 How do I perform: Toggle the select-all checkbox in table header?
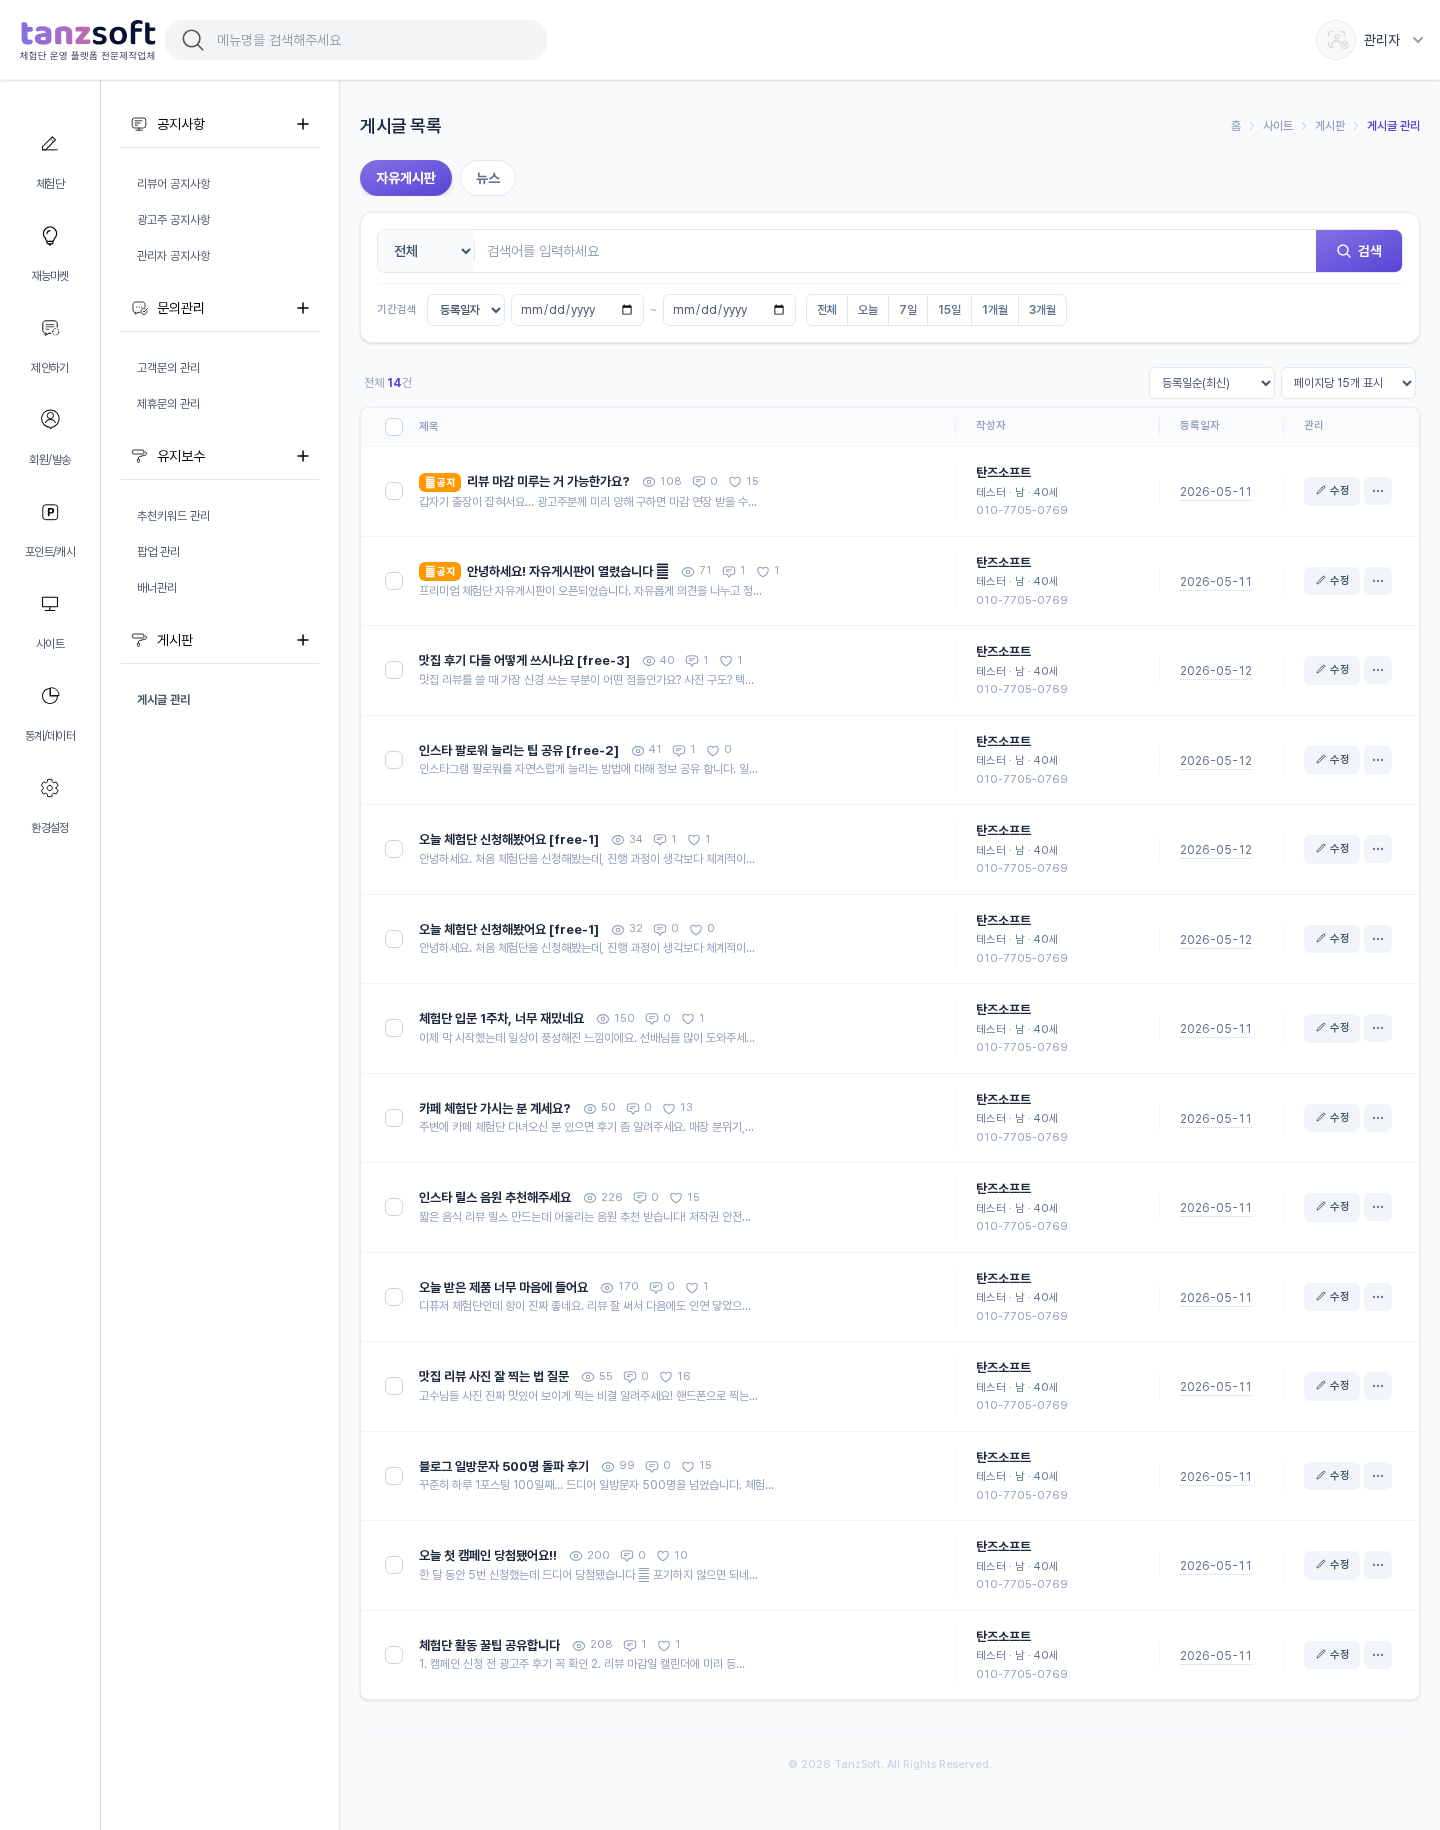point(394,427)
